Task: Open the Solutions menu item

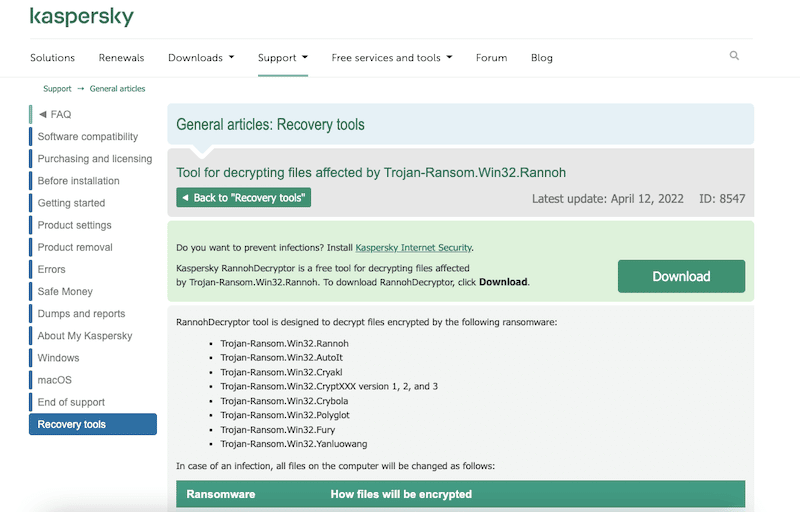Action: click(x=53, y=58)
